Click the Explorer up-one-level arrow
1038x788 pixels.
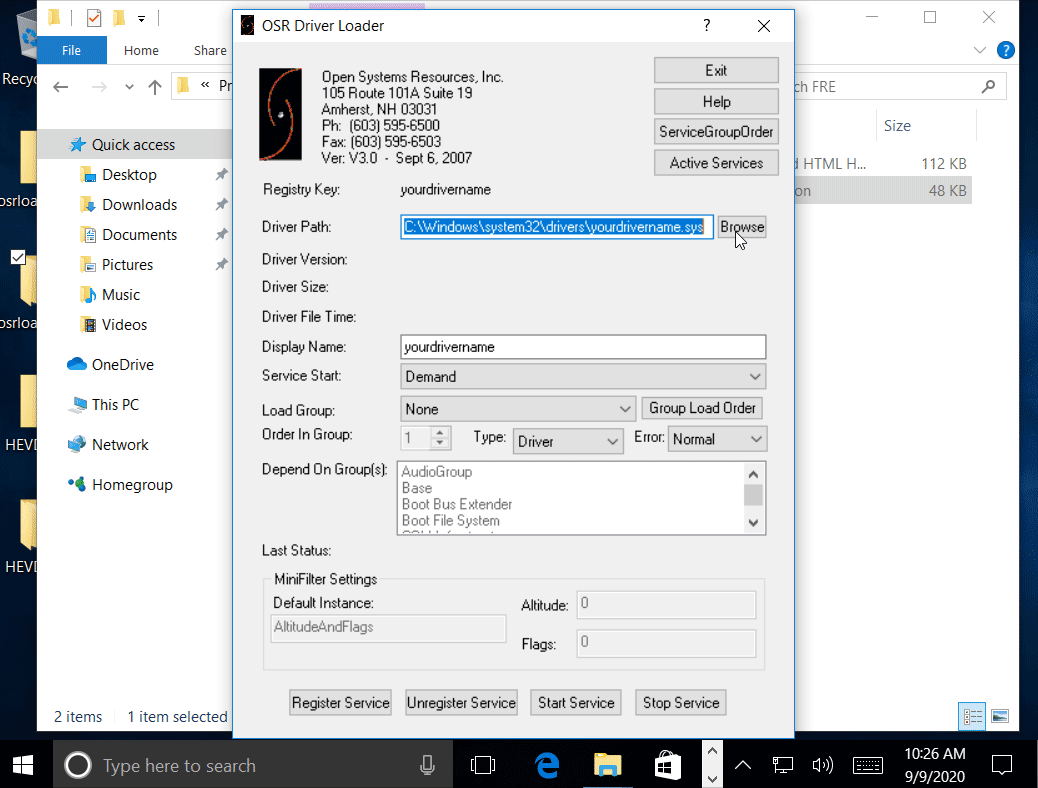pos(155,87)
